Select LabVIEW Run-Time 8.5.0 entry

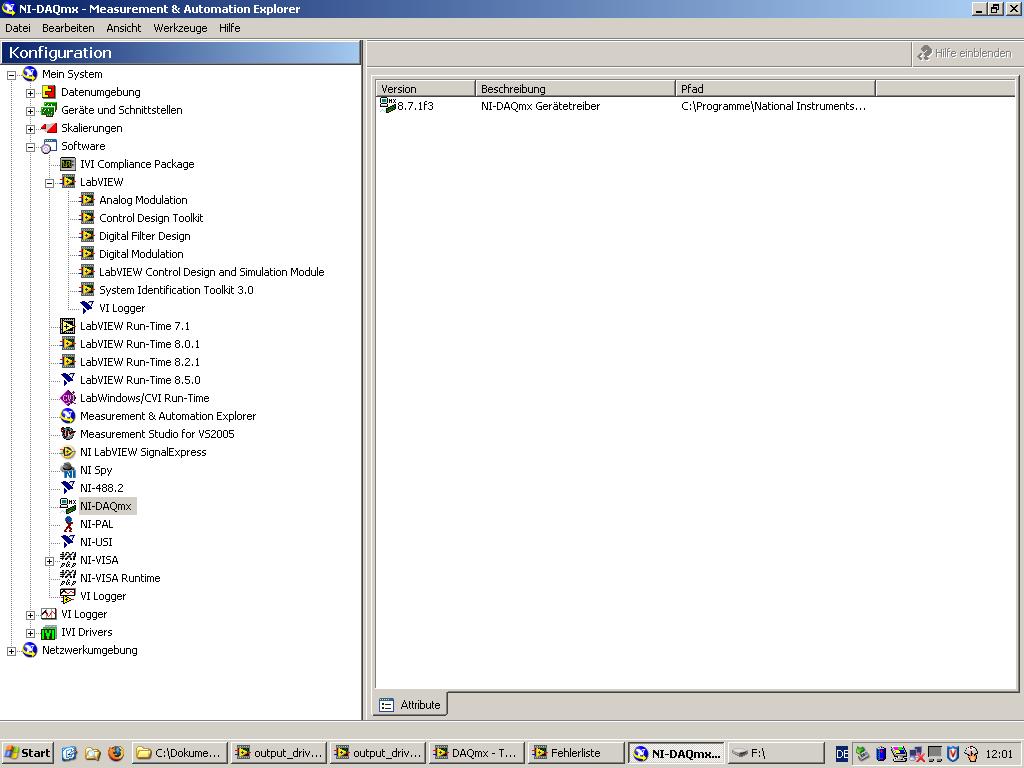140,380
